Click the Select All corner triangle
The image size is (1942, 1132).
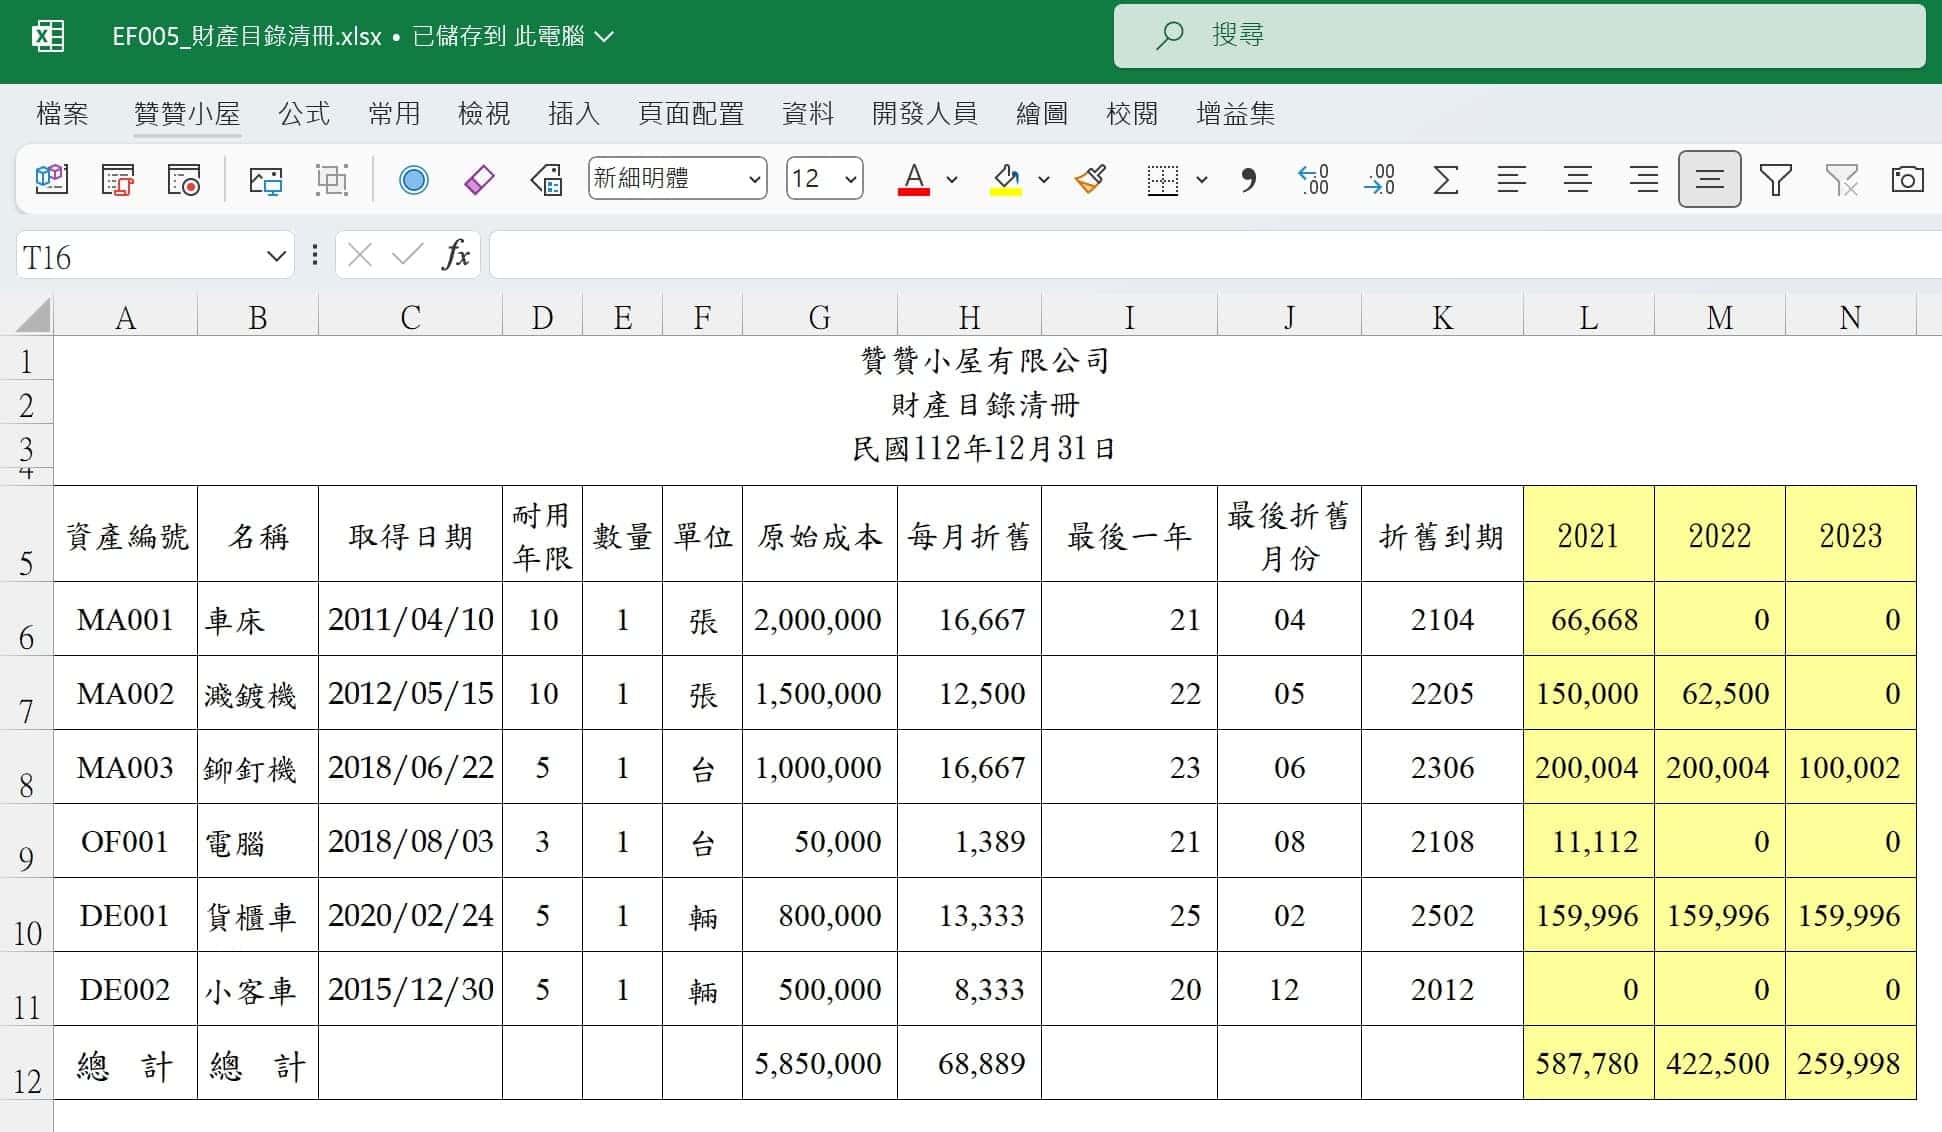tap(33, 316)
